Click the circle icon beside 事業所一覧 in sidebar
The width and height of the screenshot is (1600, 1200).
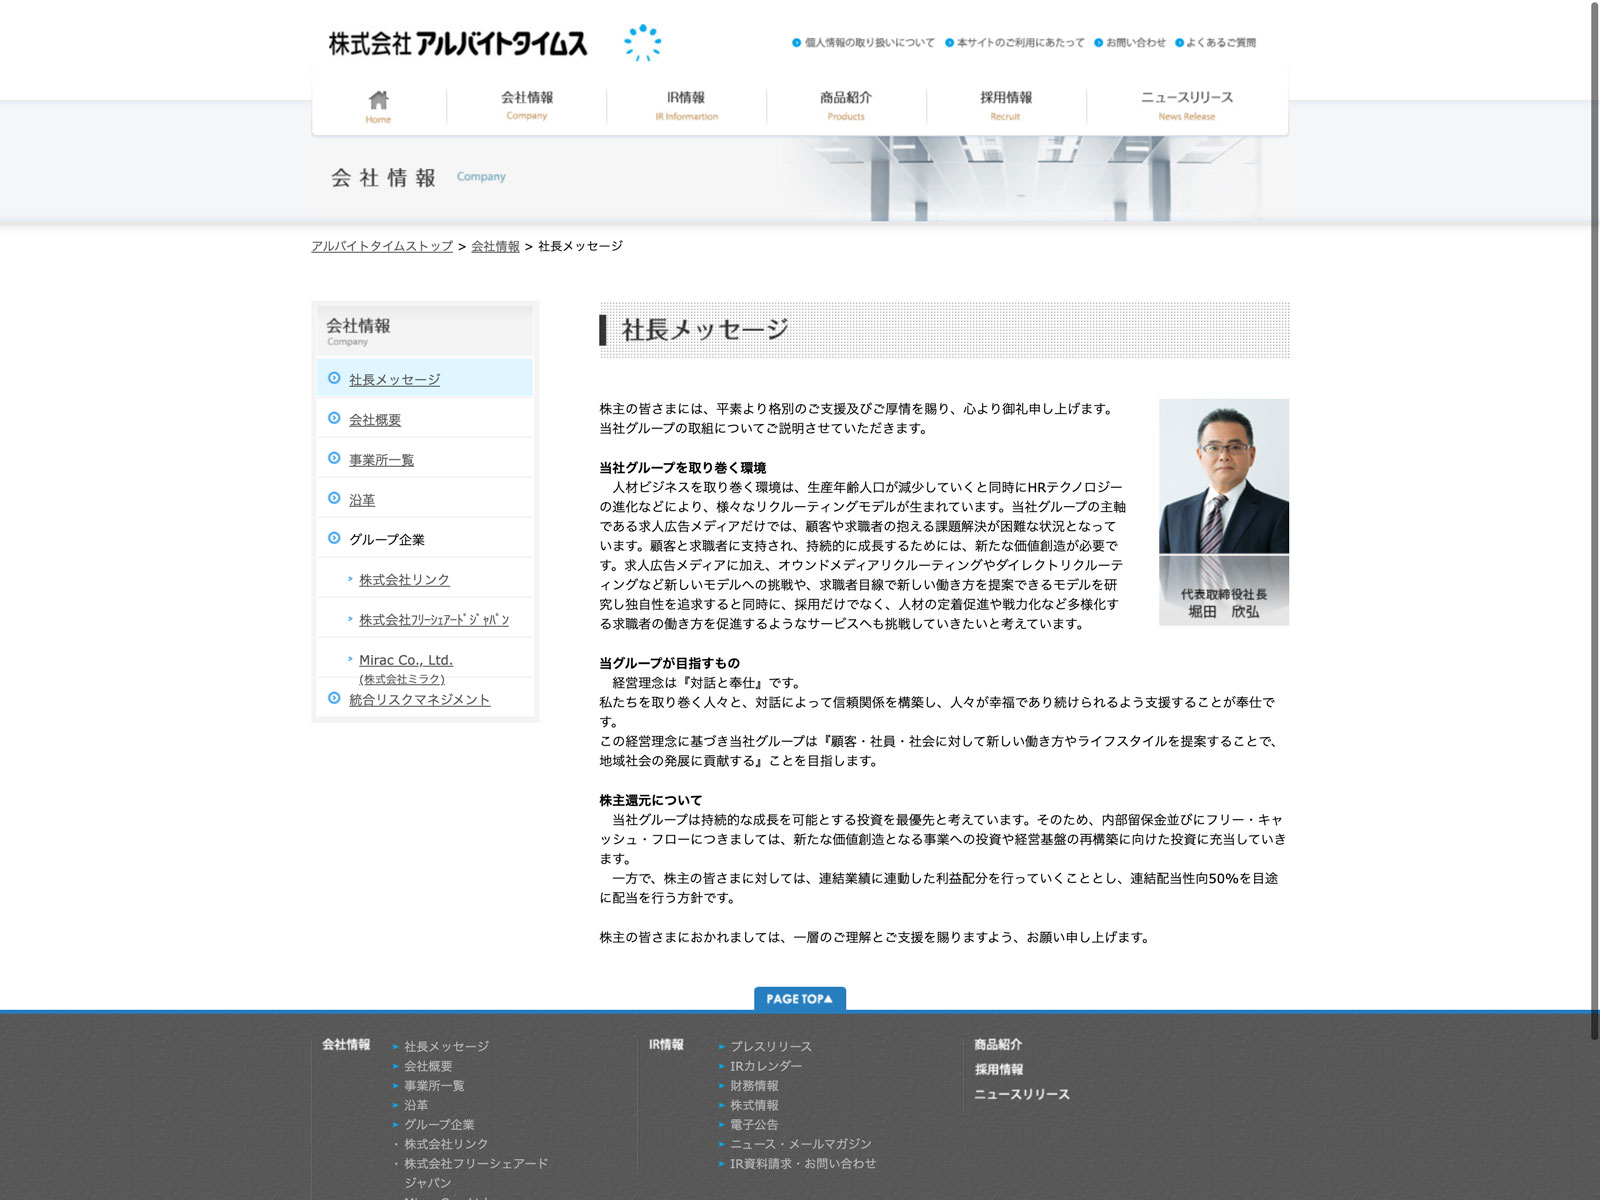[x=334, y=458]
